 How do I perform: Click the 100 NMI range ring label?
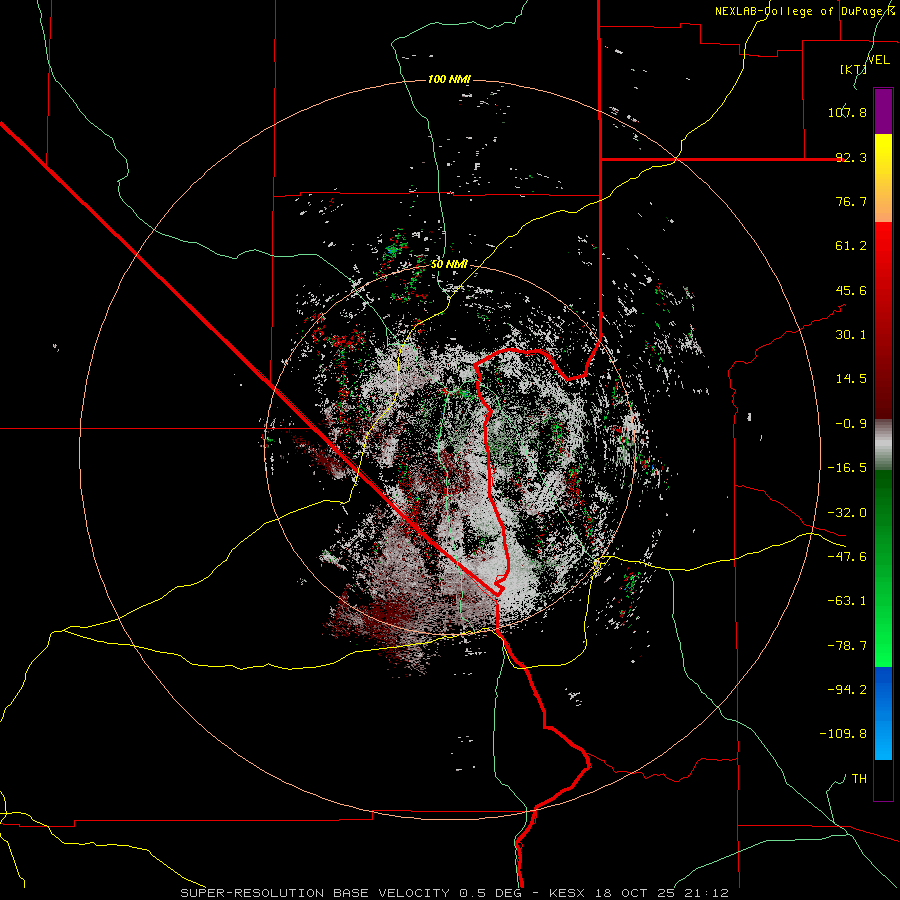coord(449,79)
